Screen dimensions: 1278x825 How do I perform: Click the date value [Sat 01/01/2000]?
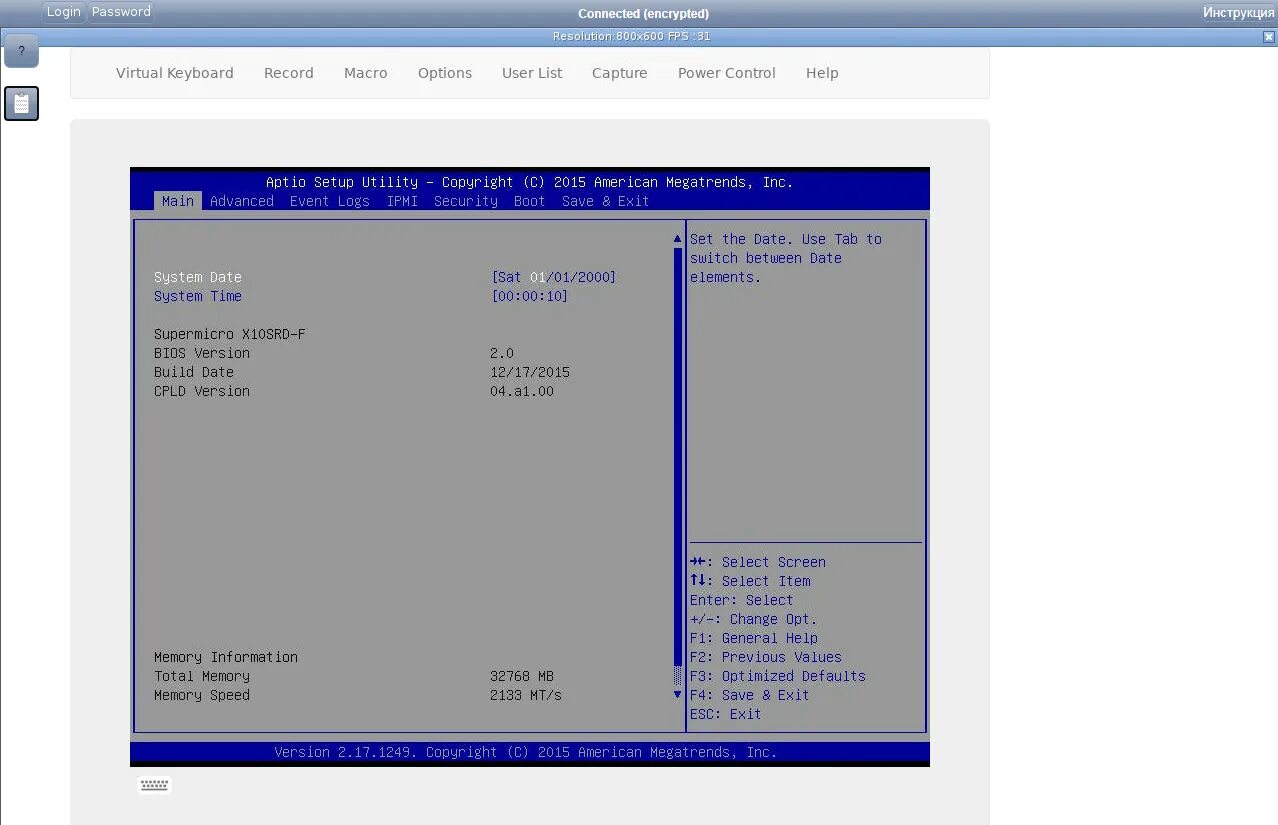pos(554,277)
